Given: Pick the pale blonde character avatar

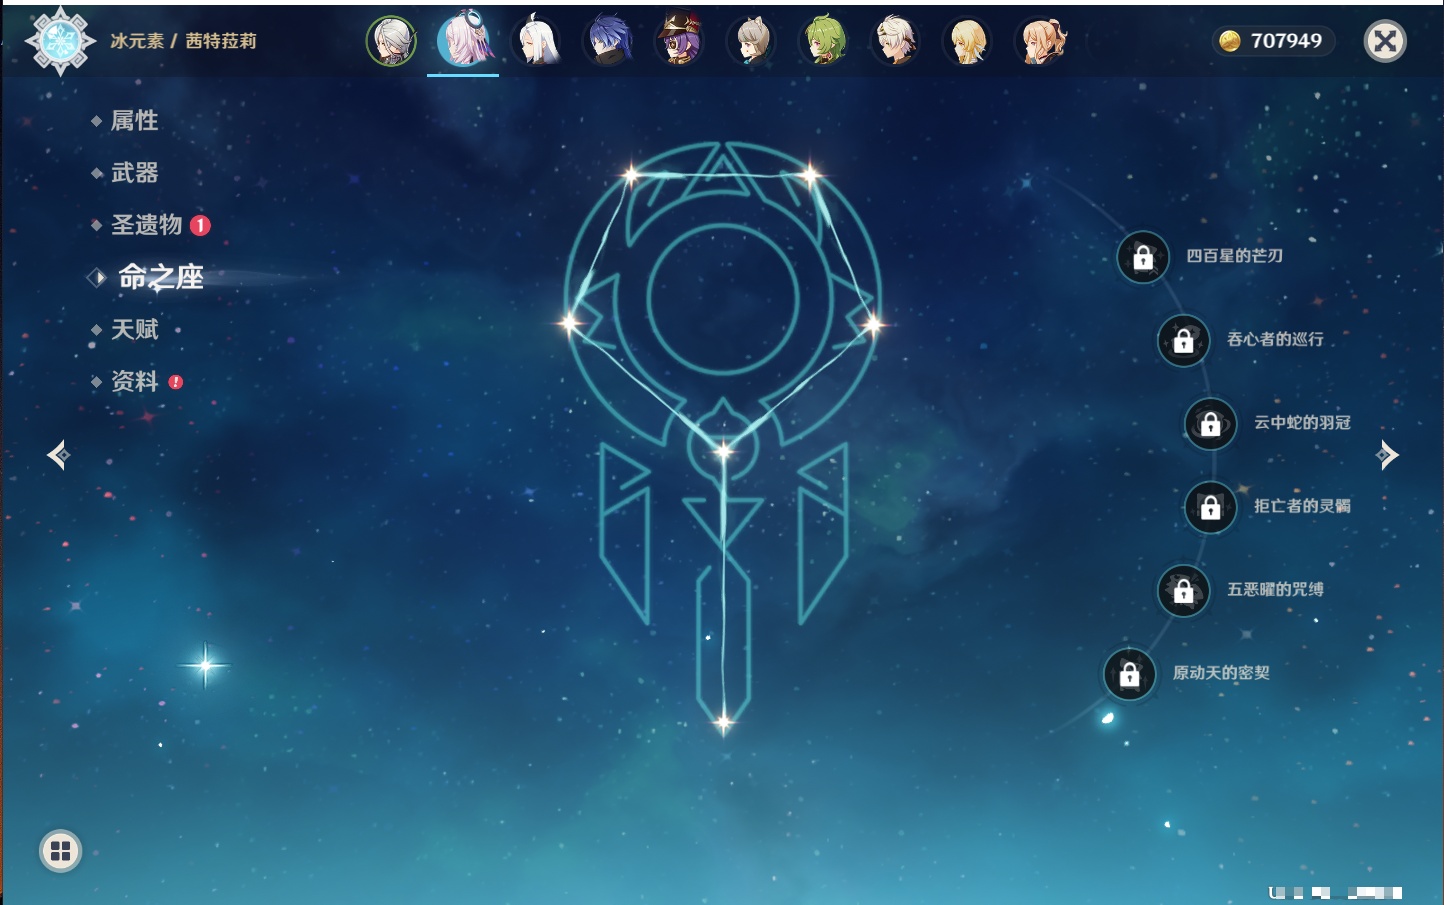Looking at the screenshot, I should click(968, 41).
